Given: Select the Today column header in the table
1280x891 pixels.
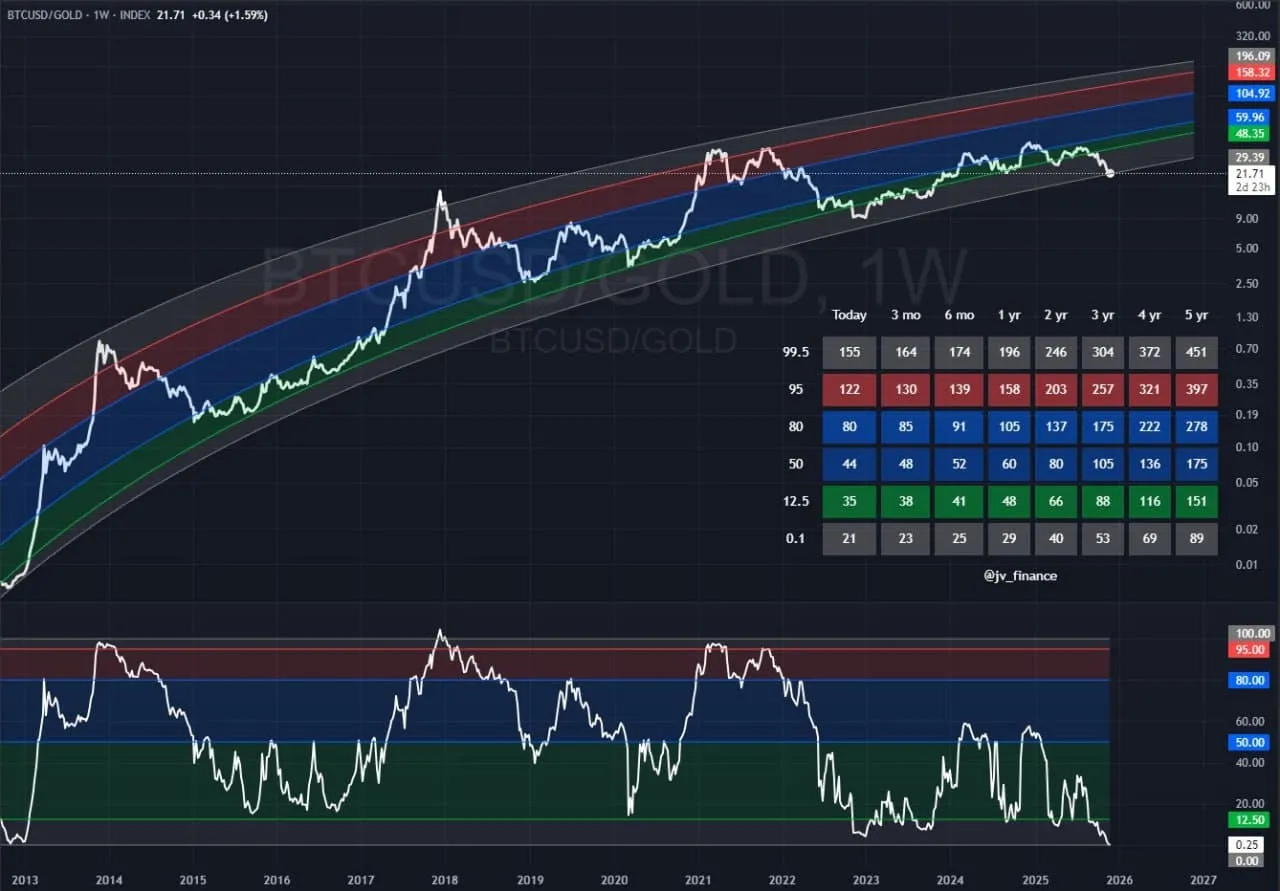Looking at the screenshot, I should (x=848, y=315).
